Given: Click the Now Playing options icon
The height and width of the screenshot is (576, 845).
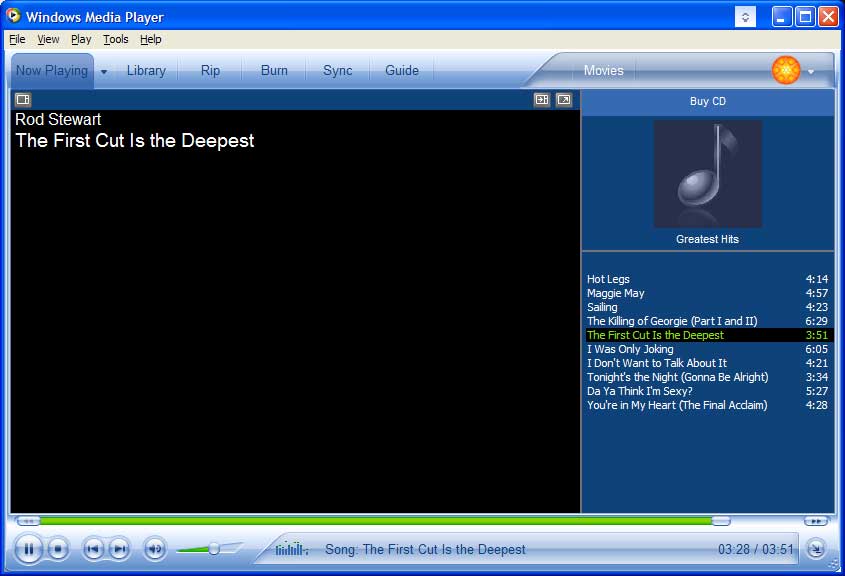Looking at the screenshot, I should [x=23, y=100].
